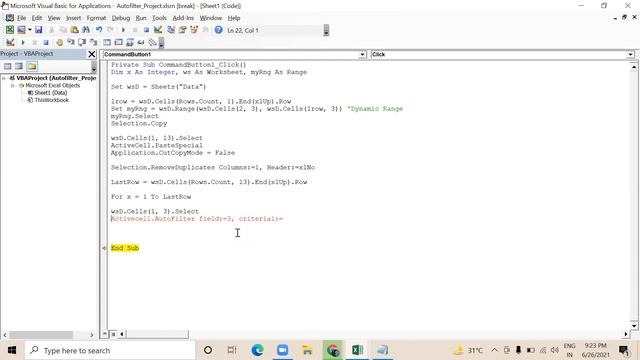Open Find with the binoculars icon
Image resolution: width=640 pixels, height=360 pixels.
click(x=86, y=30)
